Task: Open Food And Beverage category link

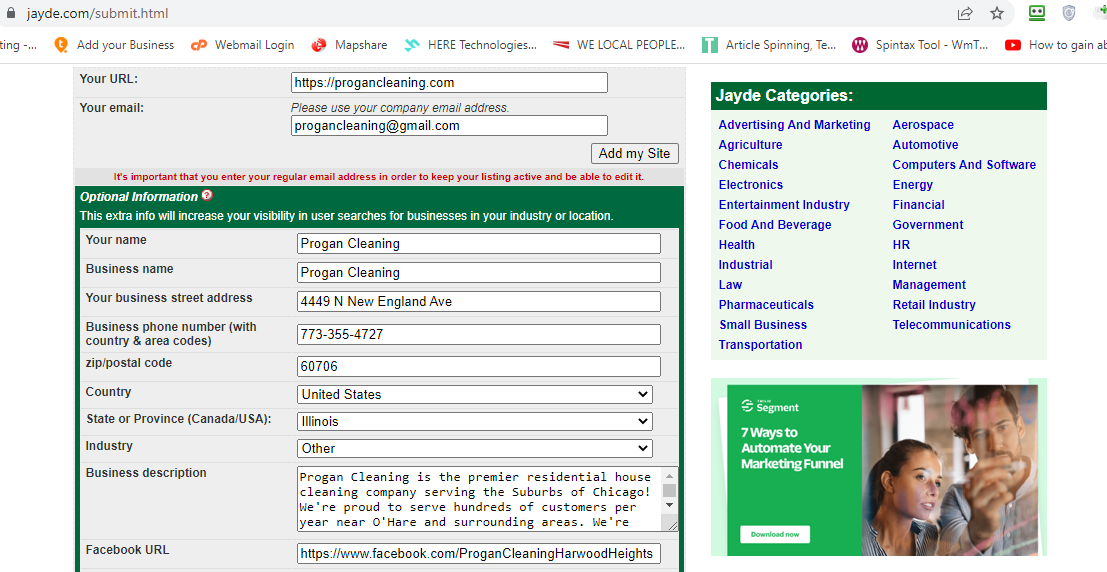Action: point(774,225)
